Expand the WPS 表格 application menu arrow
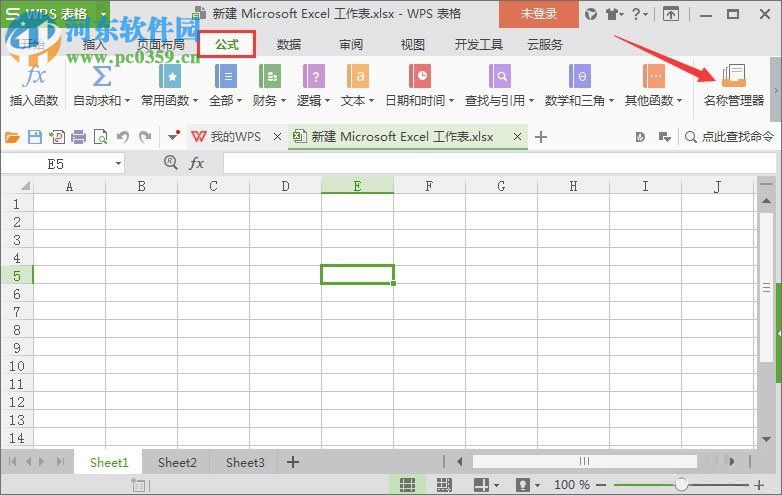Screen dimensions: 782x495 click(x=103, y=14)
